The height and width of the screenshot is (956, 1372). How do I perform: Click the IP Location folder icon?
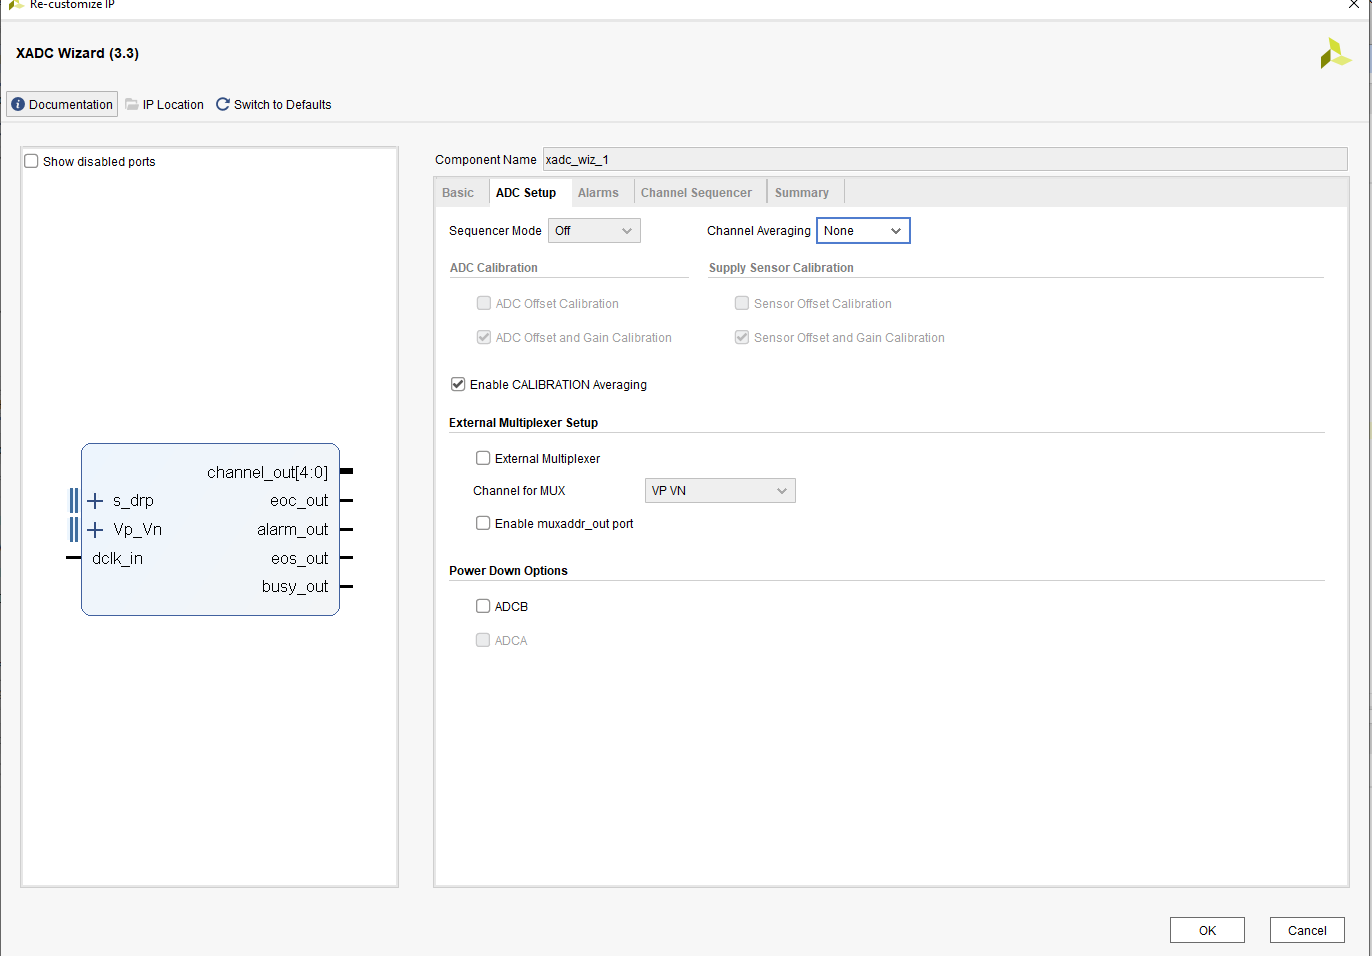pyautogui.click(x=132, y=104)
